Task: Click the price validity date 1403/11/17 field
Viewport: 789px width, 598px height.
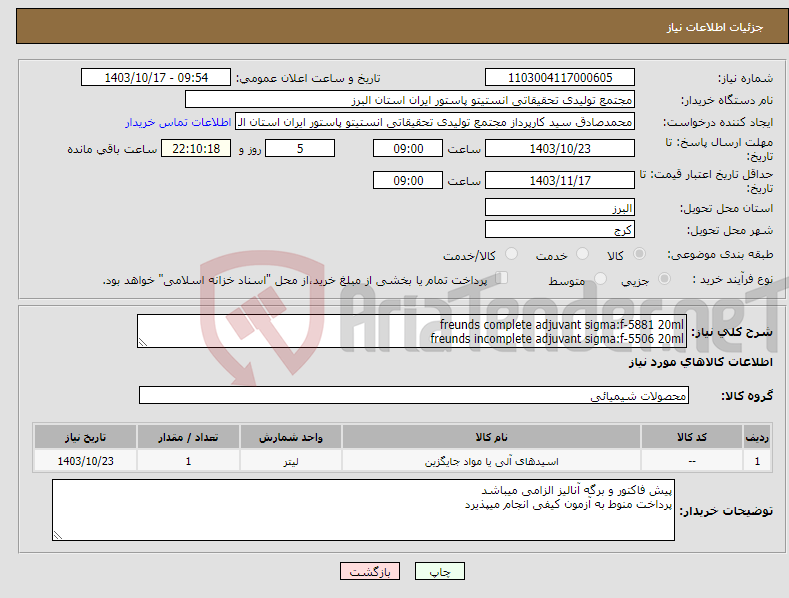Action: click(560, 180)
